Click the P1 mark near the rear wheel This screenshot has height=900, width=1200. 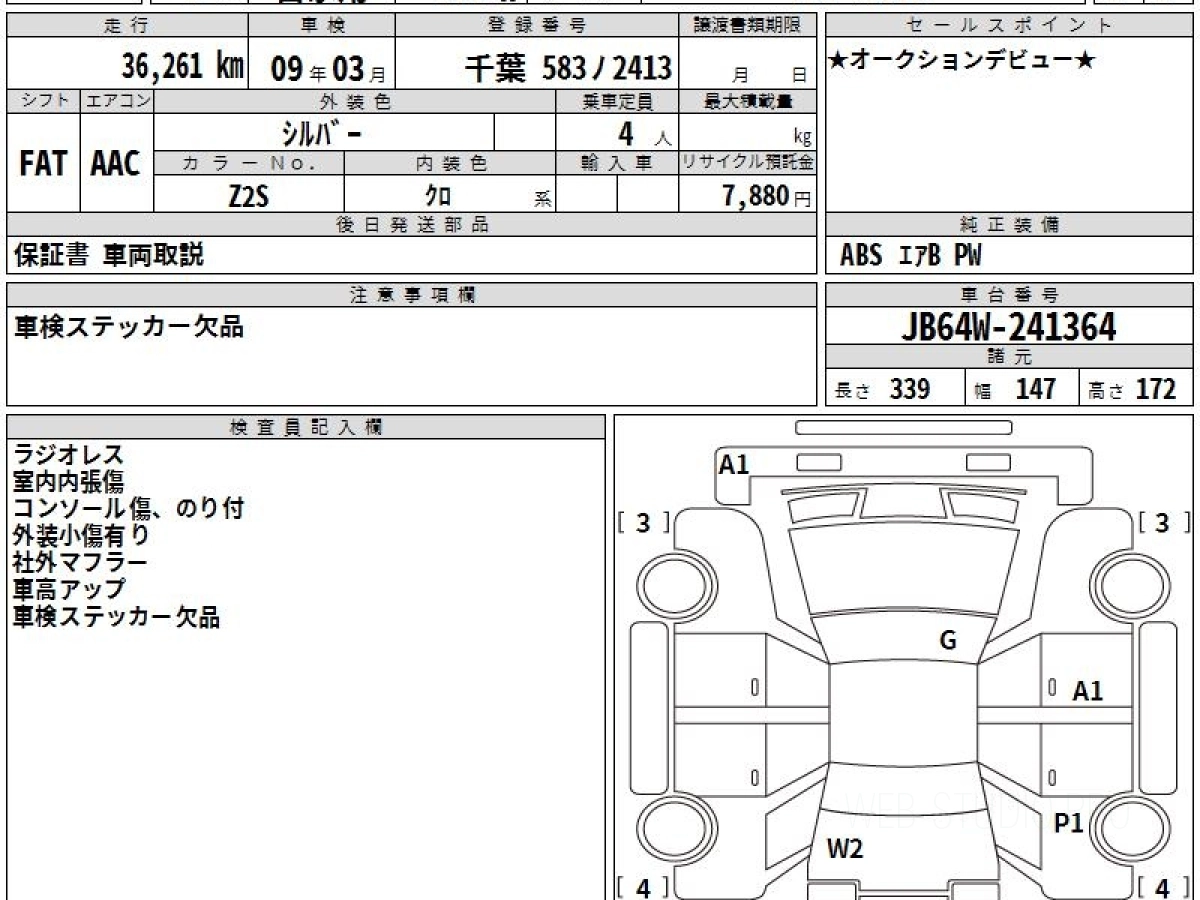click(x=1069, y=823)
